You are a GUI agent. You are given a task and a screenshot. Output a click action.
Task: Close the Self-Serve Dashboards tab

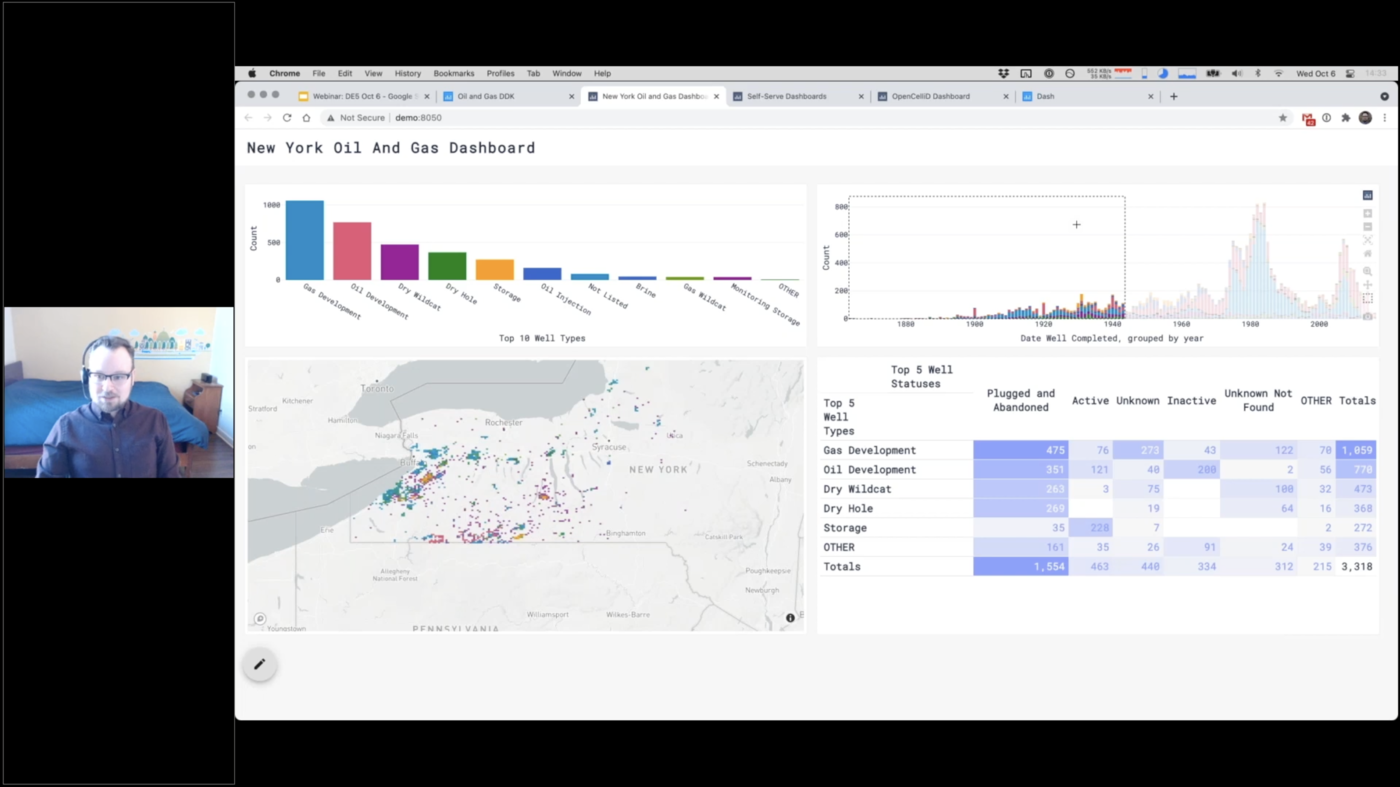coord(861,97)
